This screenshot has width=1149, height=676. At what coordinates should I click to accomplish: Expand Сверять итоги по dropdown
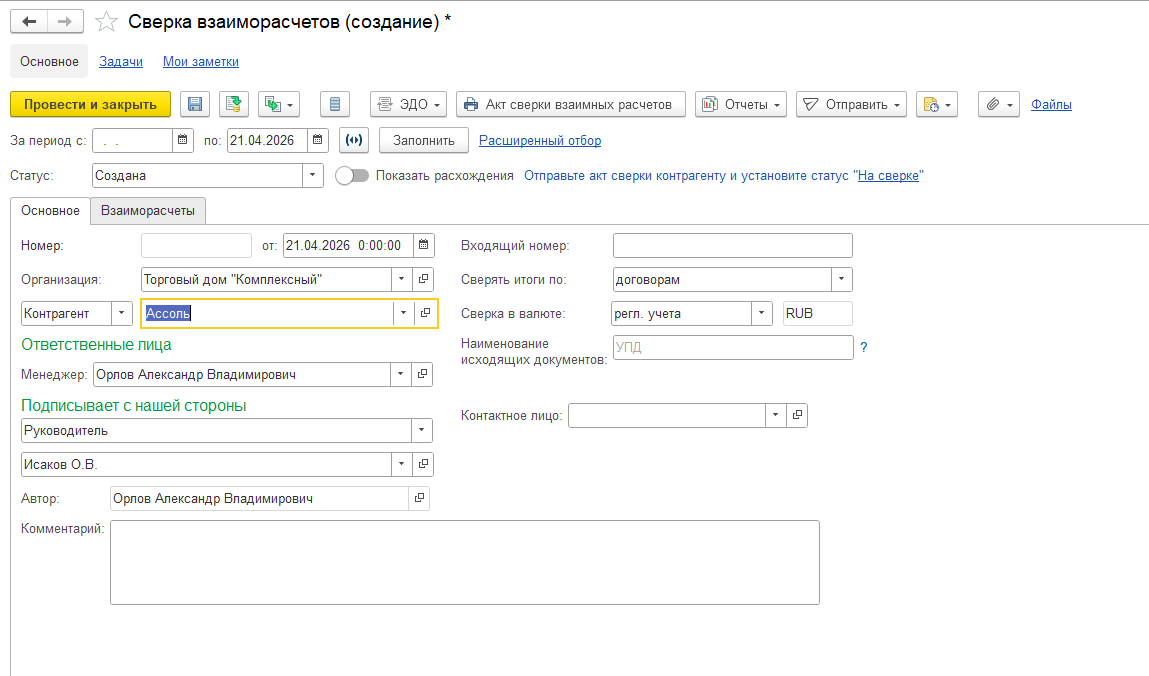(x=841, y=279)
